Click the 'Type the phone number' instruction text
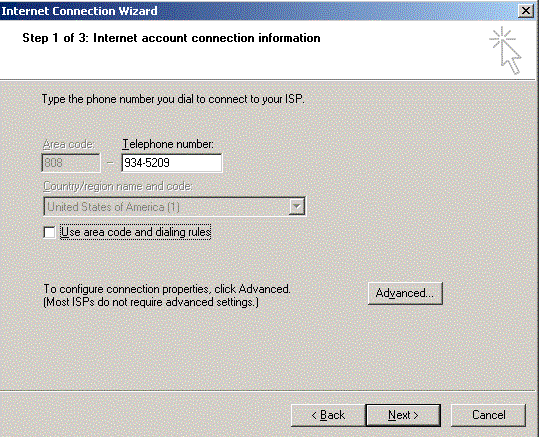Screen dimensions: 539x437 tap(173, 99)
